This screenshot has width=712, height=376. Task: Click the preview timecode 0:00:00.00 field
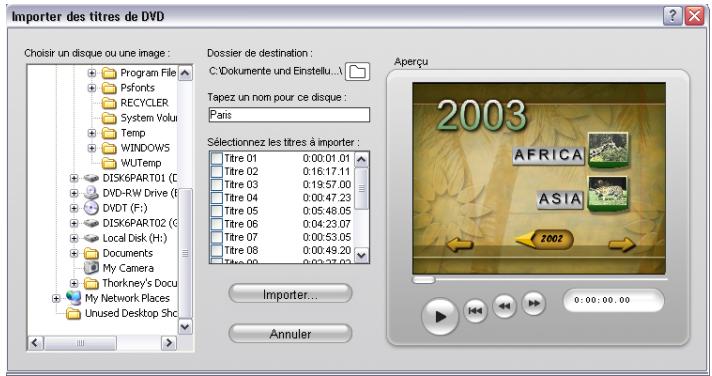point(613,300)
